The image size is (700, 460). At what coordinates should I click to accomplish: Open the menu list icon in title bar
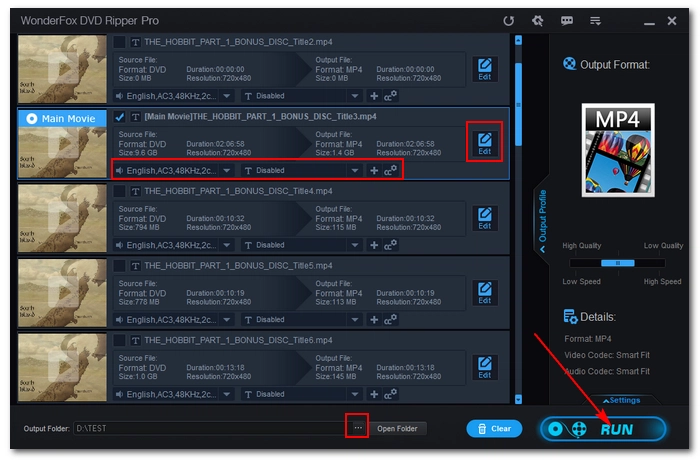pos(595,21)
